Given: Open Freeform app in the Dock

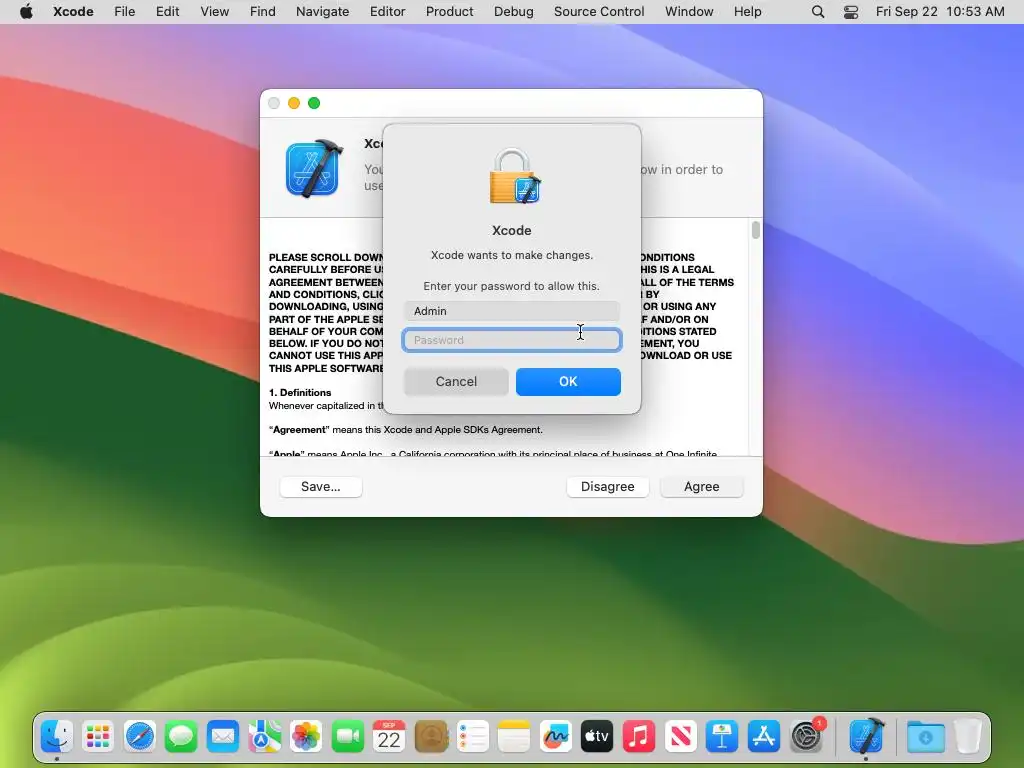Looking at the screenshot, I should coord(556,737).
